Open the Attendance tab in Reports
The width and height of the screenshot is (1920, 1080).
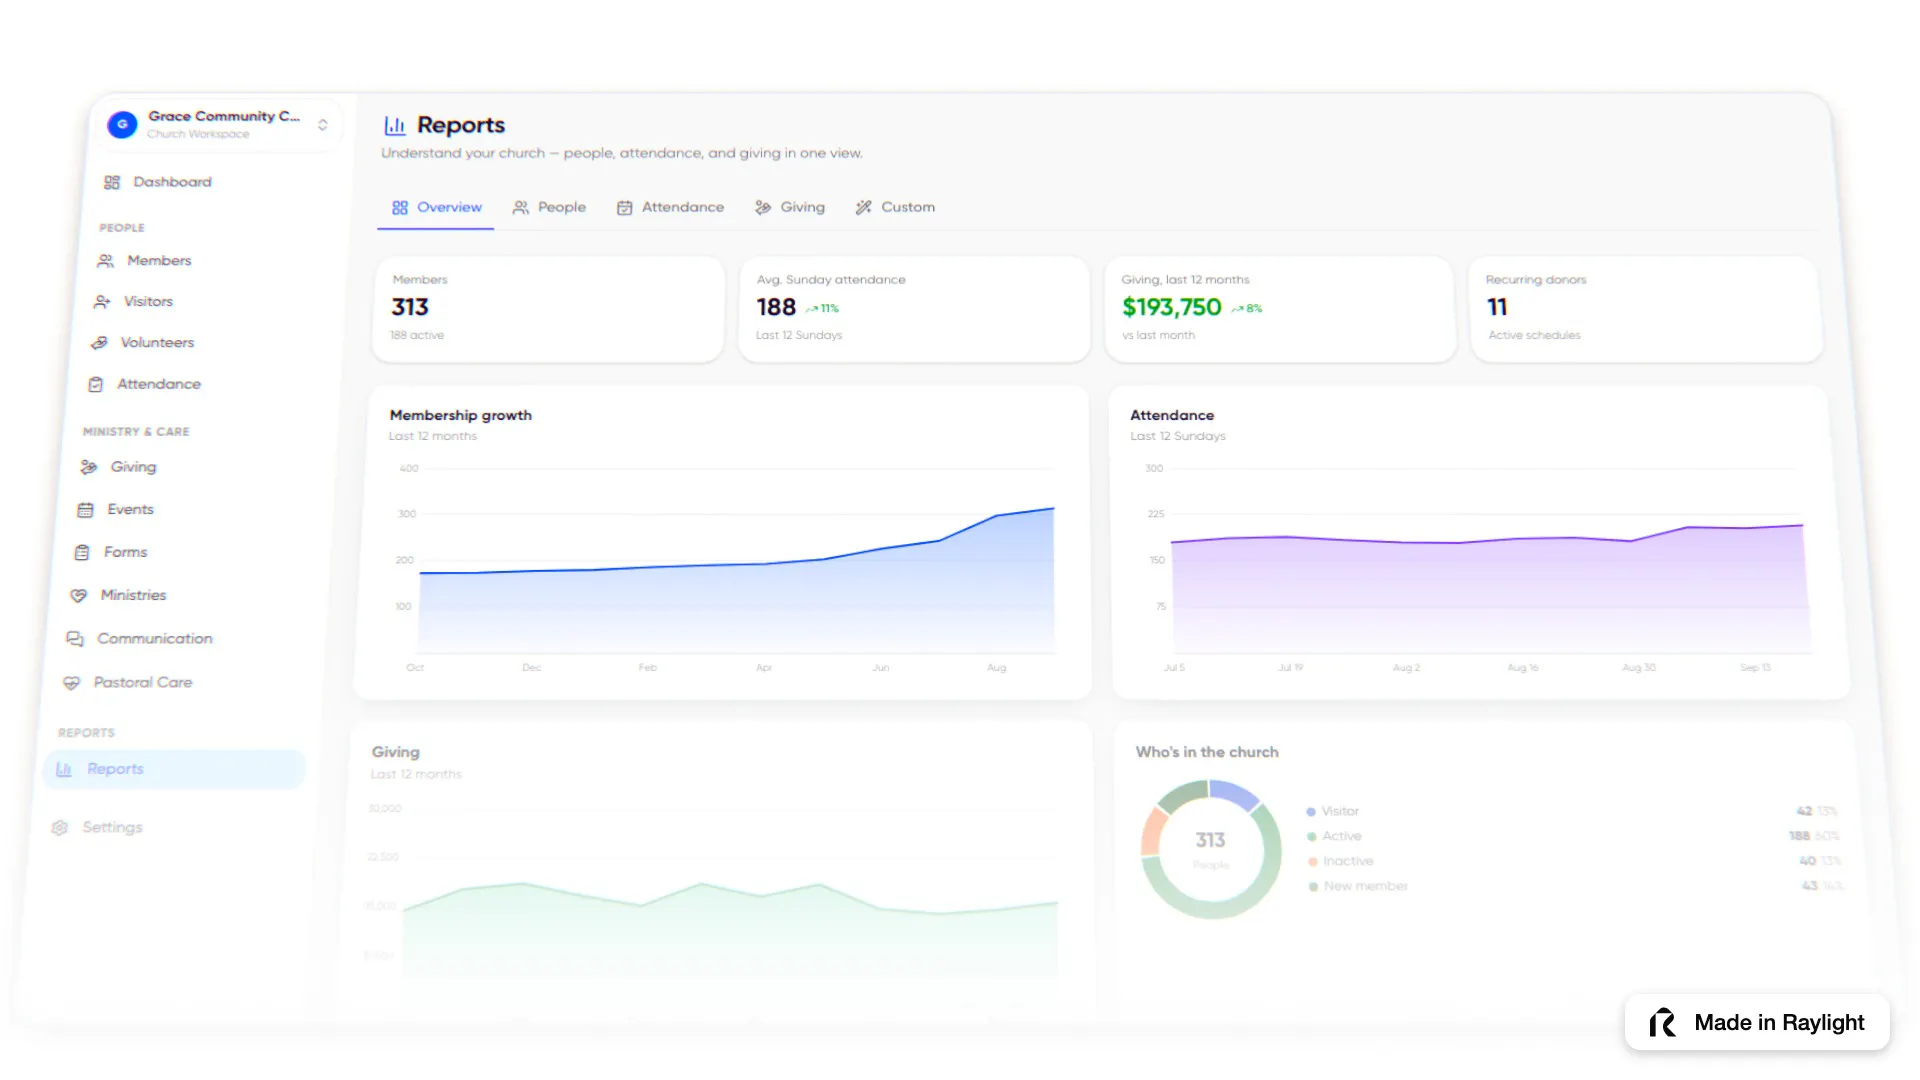(670, 207)
